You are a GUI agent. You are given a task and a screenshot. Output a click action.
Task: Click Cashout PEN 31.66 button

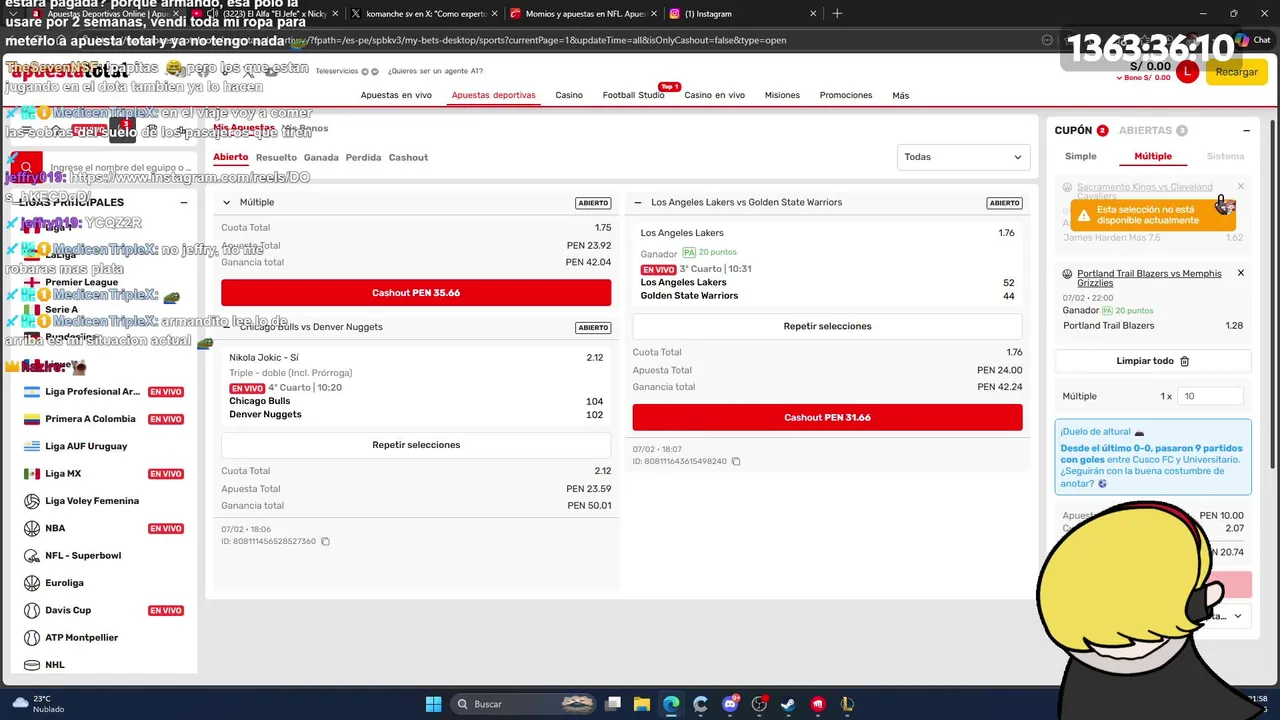[x=827, y=418]
